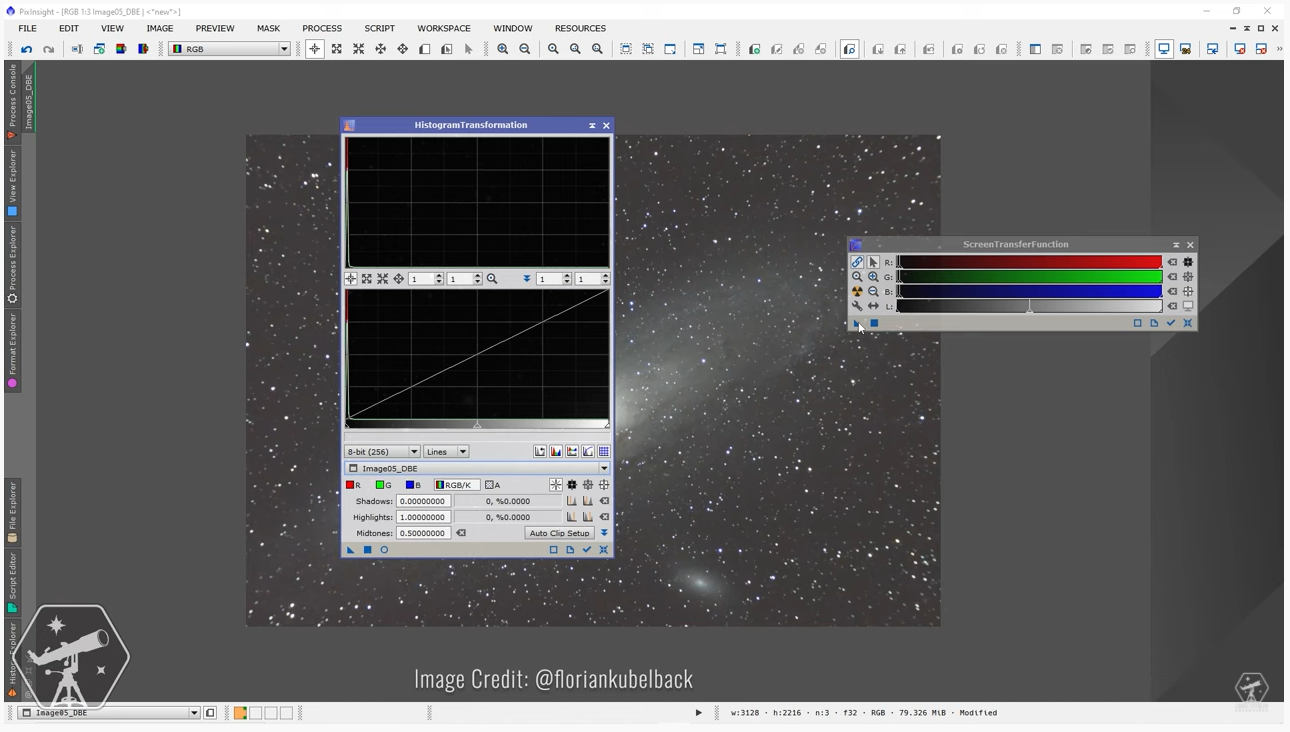
Task: Open the RGB channel dropdown in toolbar
Action: 229,49
